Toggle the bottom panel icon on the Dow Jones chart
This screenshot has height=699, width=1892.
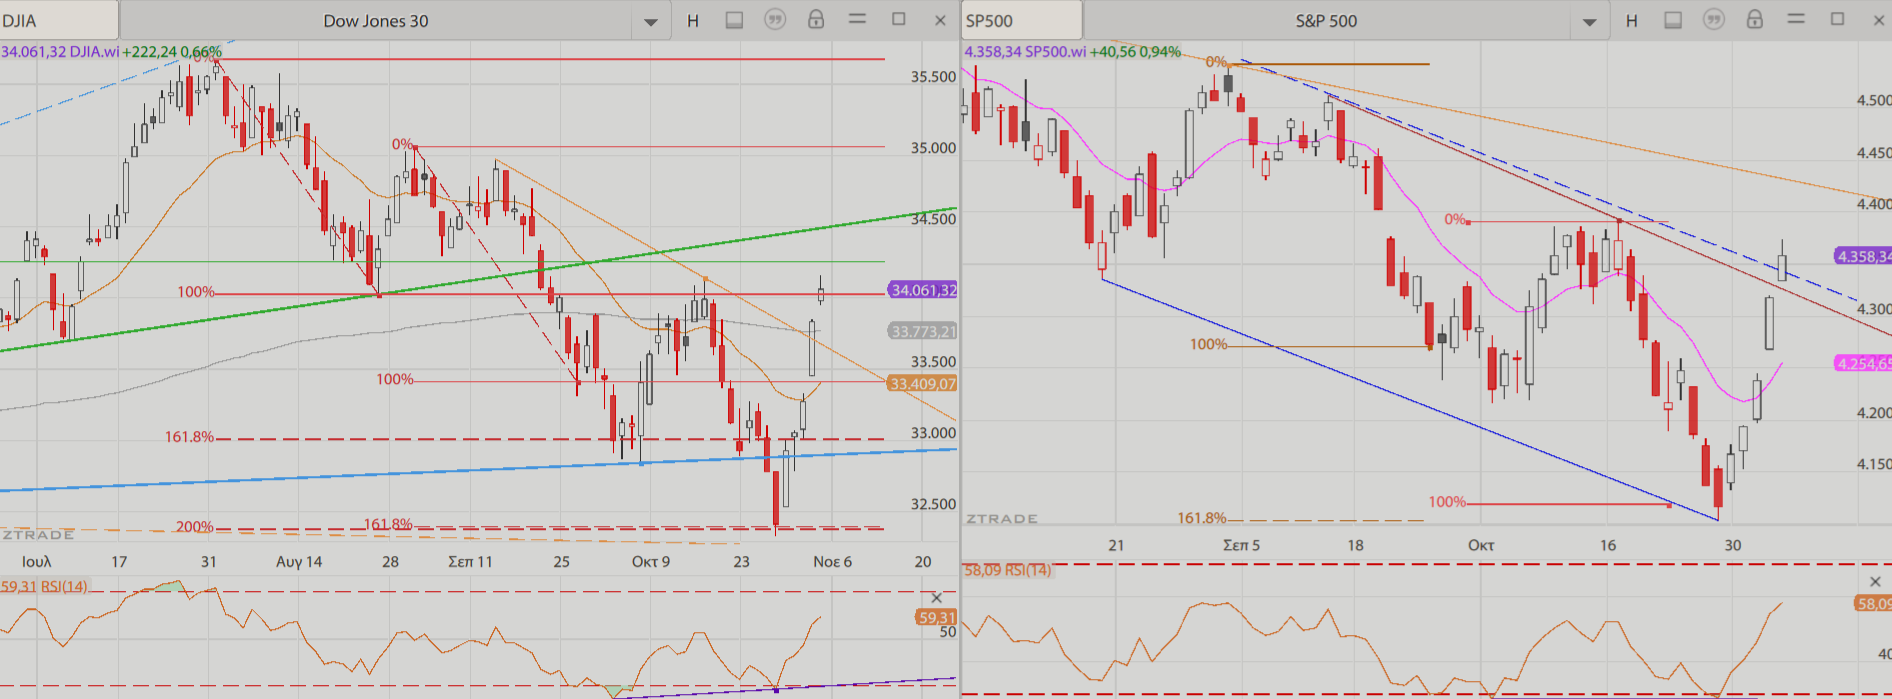(x=734, y=20)
